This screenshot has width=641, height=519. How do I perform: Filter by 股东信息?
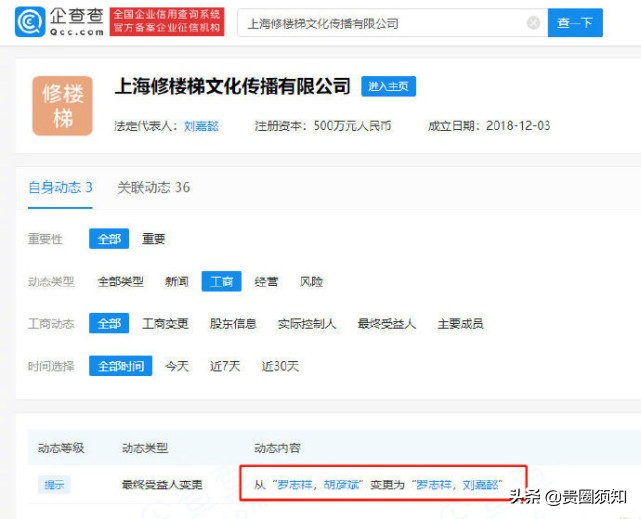233,324
